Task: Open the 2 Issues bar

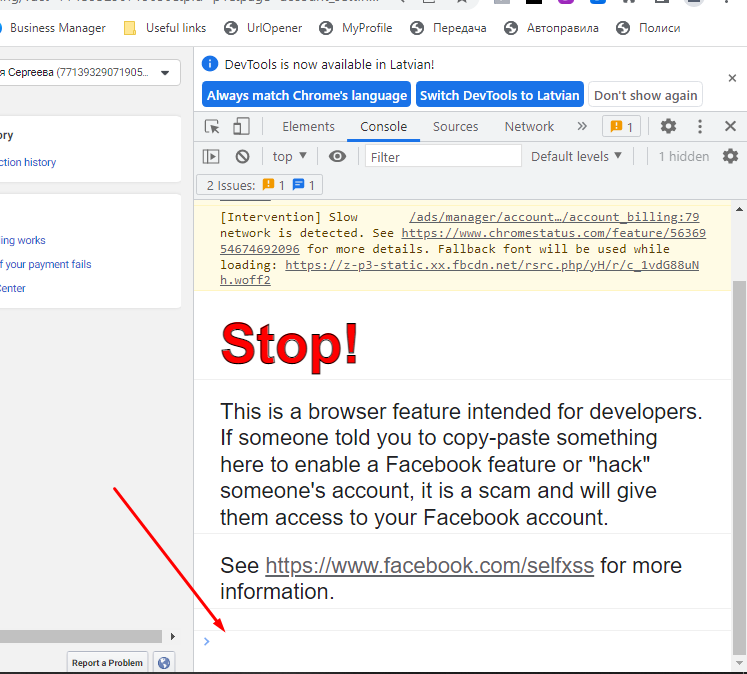Action: pos(260,185)
